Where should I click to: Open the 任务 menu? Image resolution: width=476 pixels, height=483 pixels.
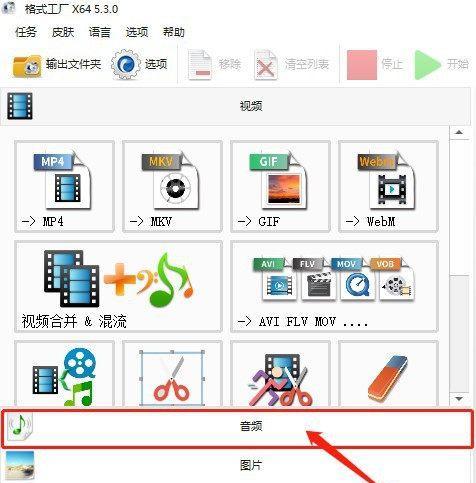pos(26,32)
